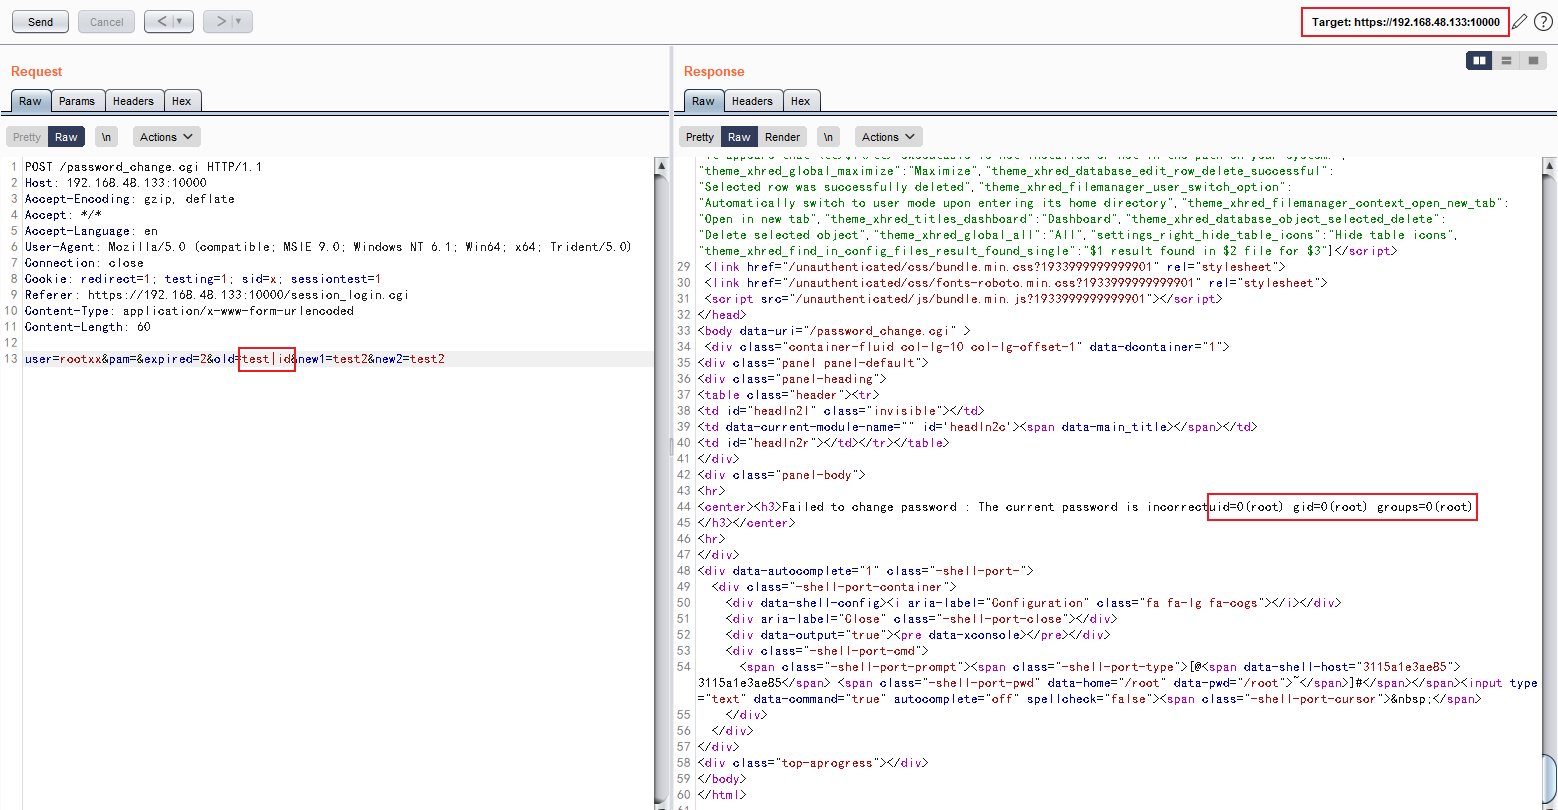Go to previous request with back arrow
Screen dimensions: 1558x810
coord(159,21)
